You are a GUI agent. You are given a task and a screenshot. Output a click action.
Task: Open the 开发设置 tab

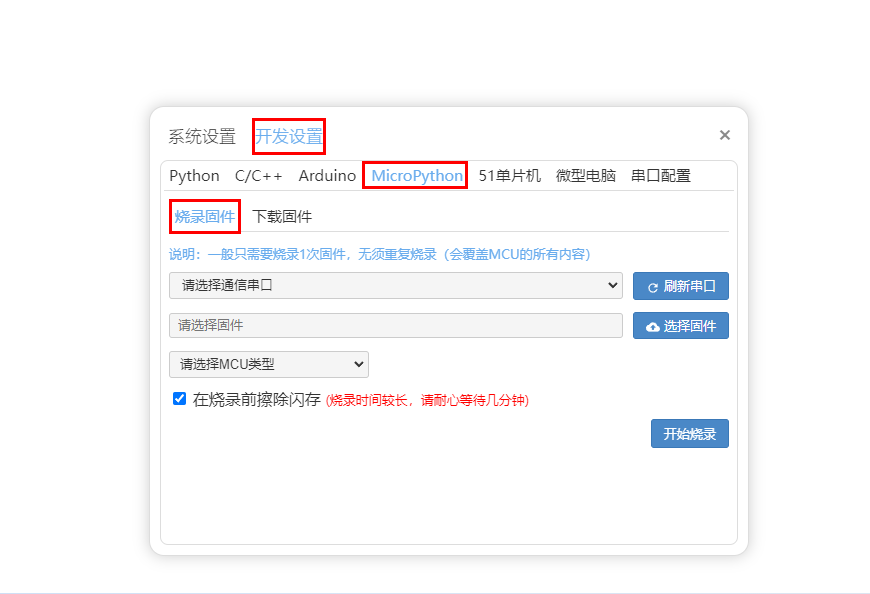click(x=289, y=136)
